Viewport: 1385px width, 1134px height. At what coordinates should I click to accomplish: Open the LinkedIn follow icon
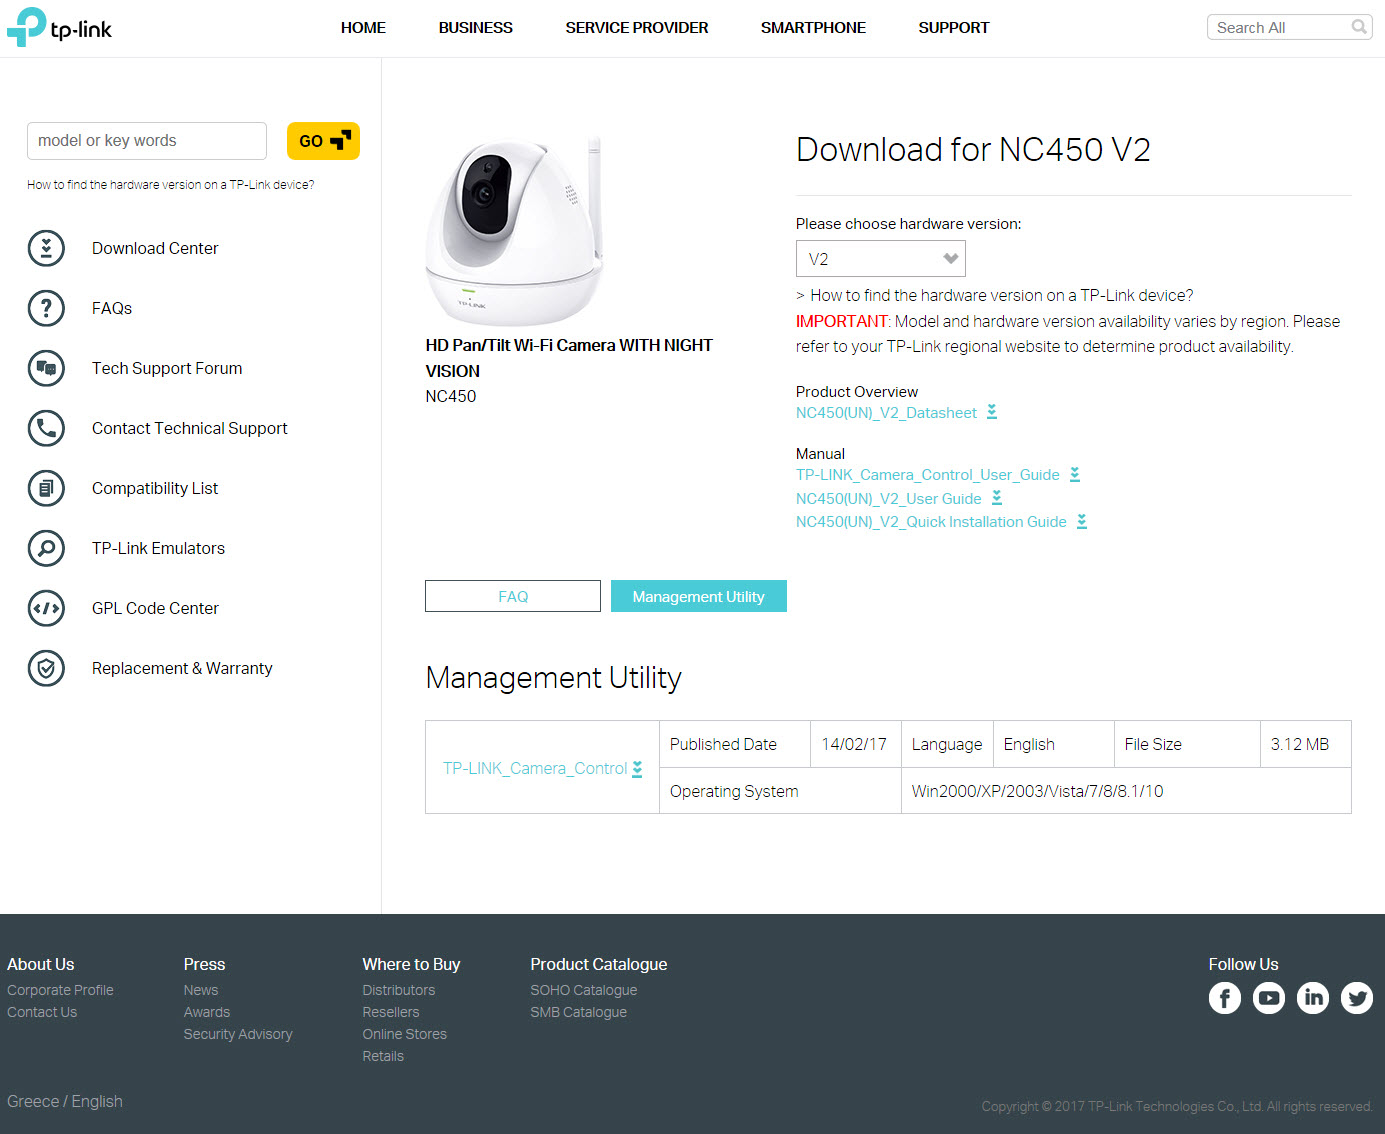click(x=1313, y=998)
